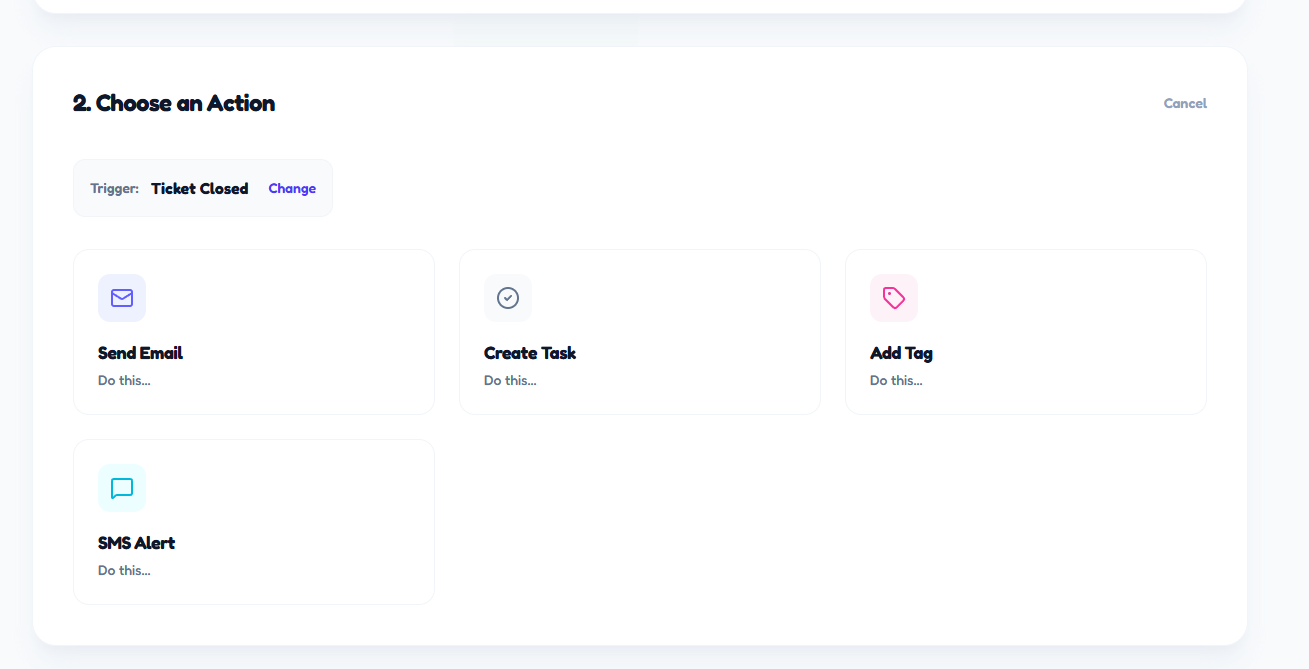
Task: Click the Create Task title text
Action: coord(530,353)
